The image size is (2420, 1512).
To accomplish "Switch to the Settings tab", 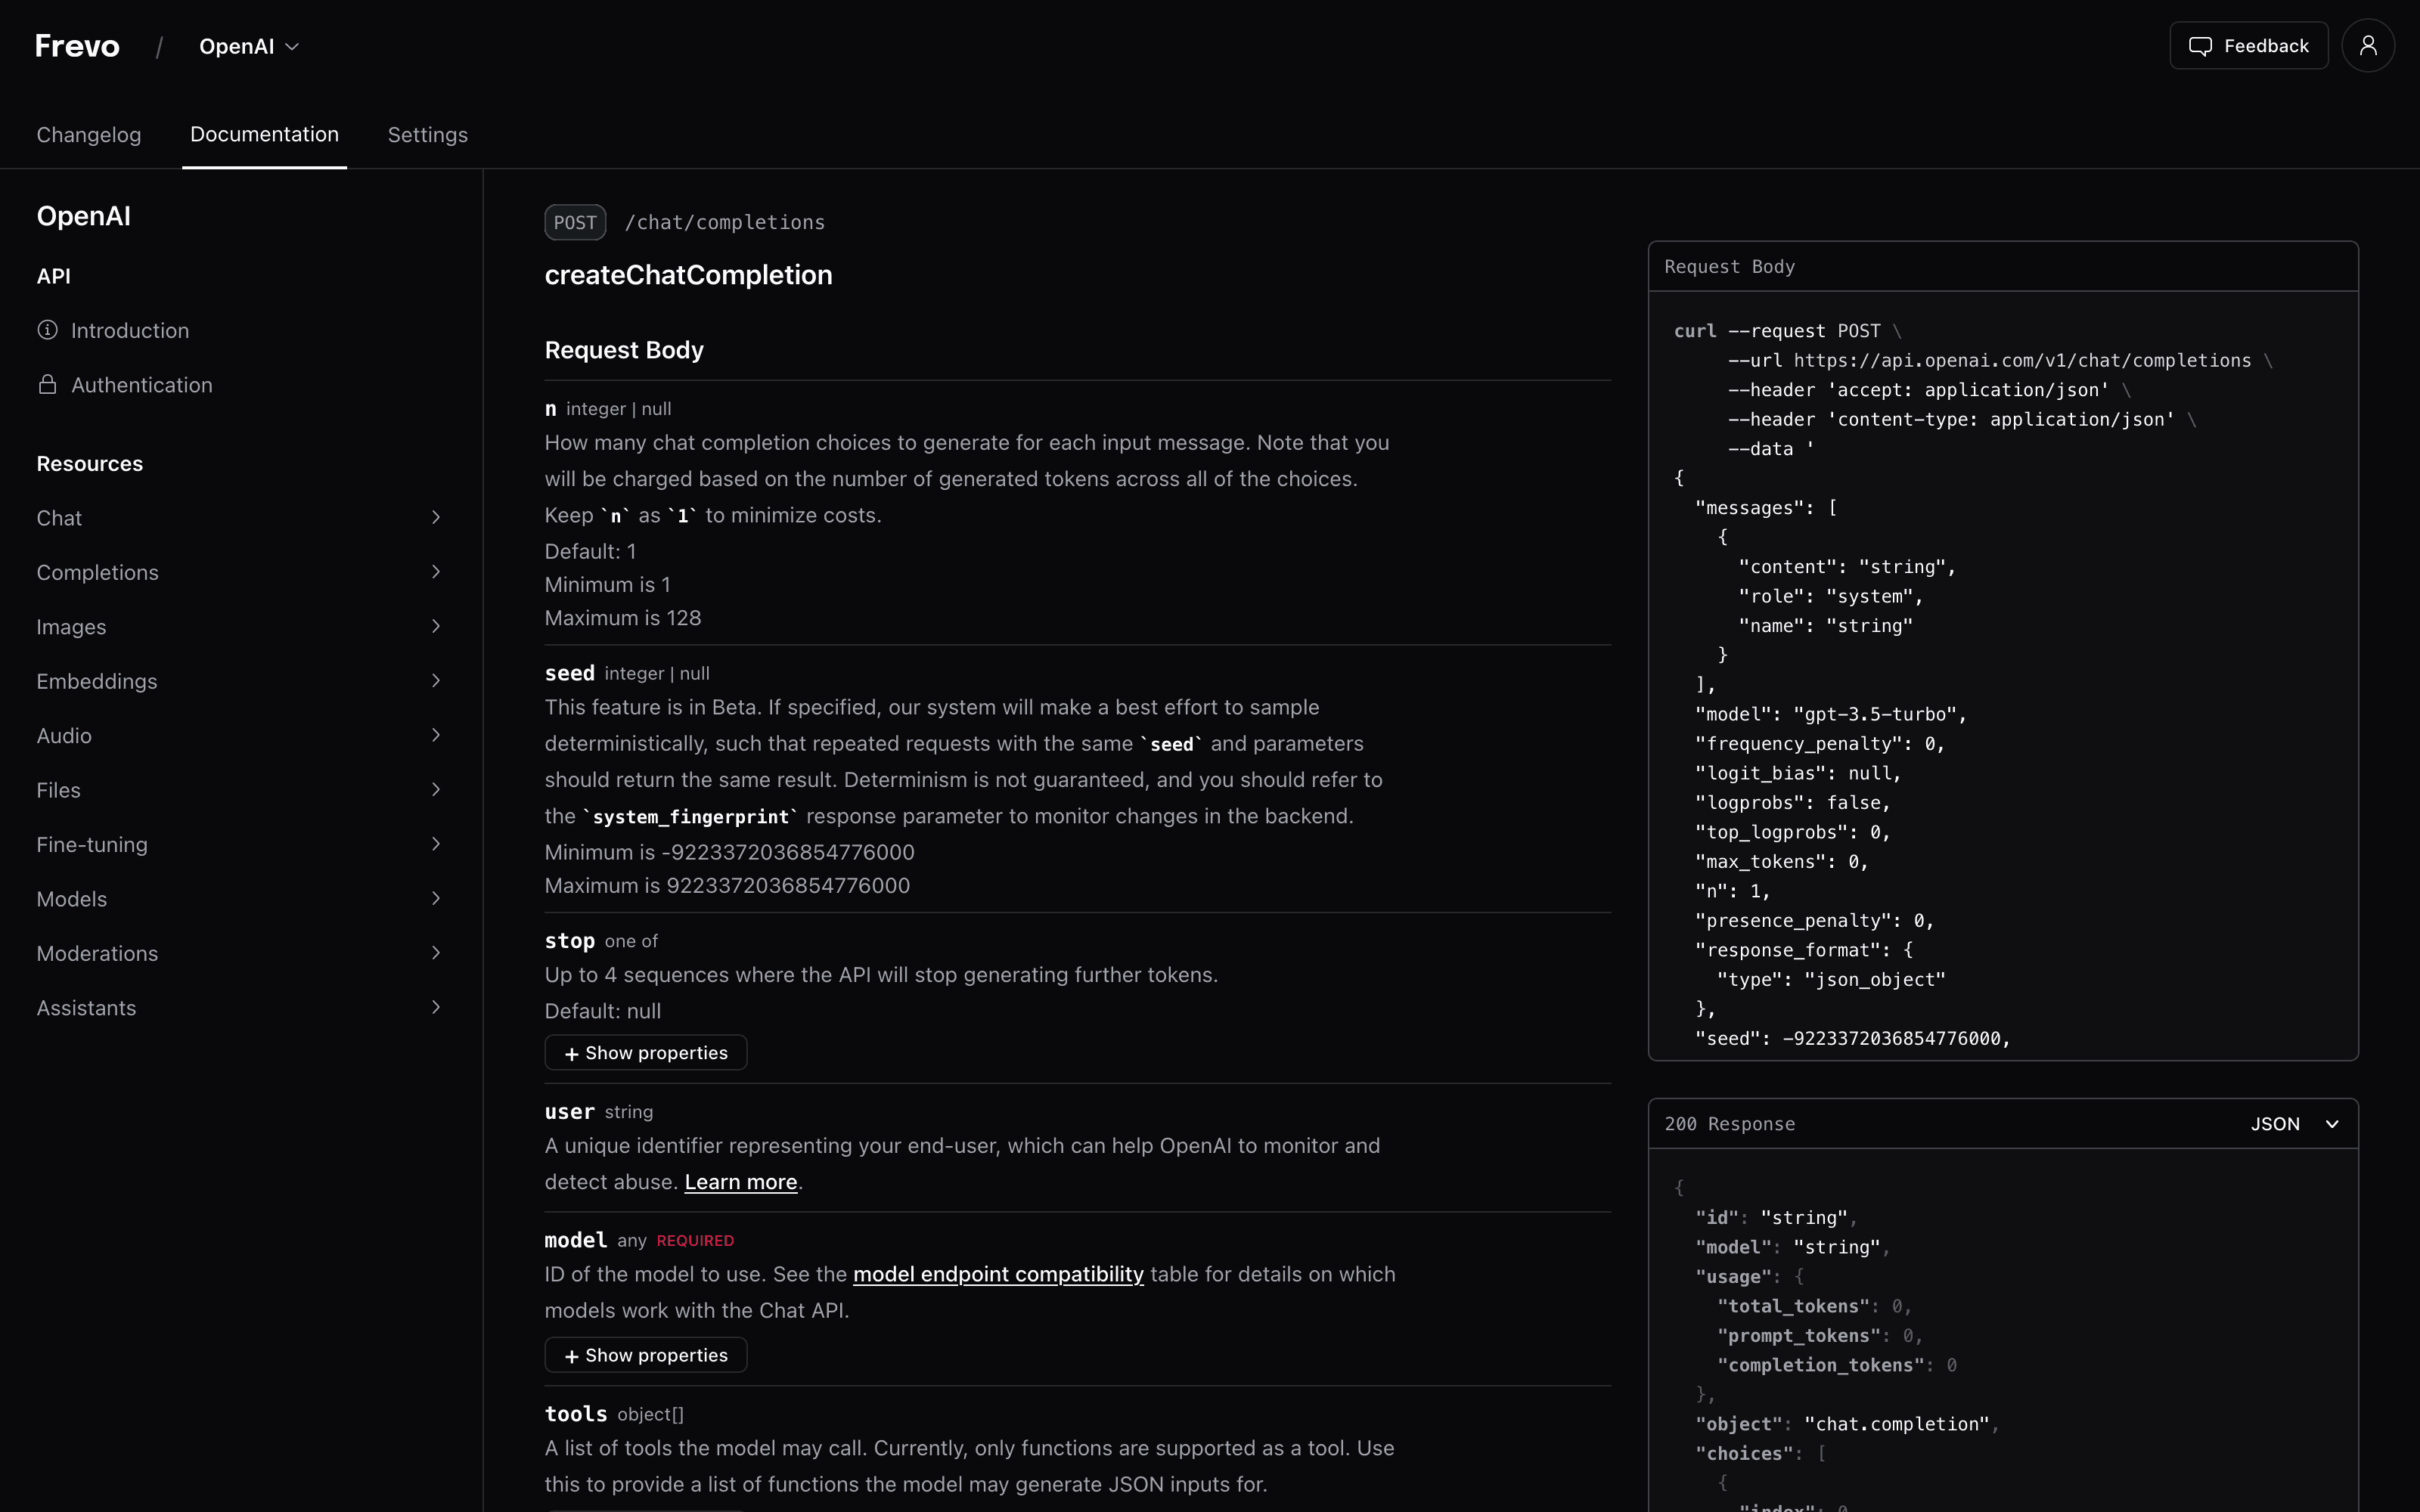I will (x=427, y=135).
